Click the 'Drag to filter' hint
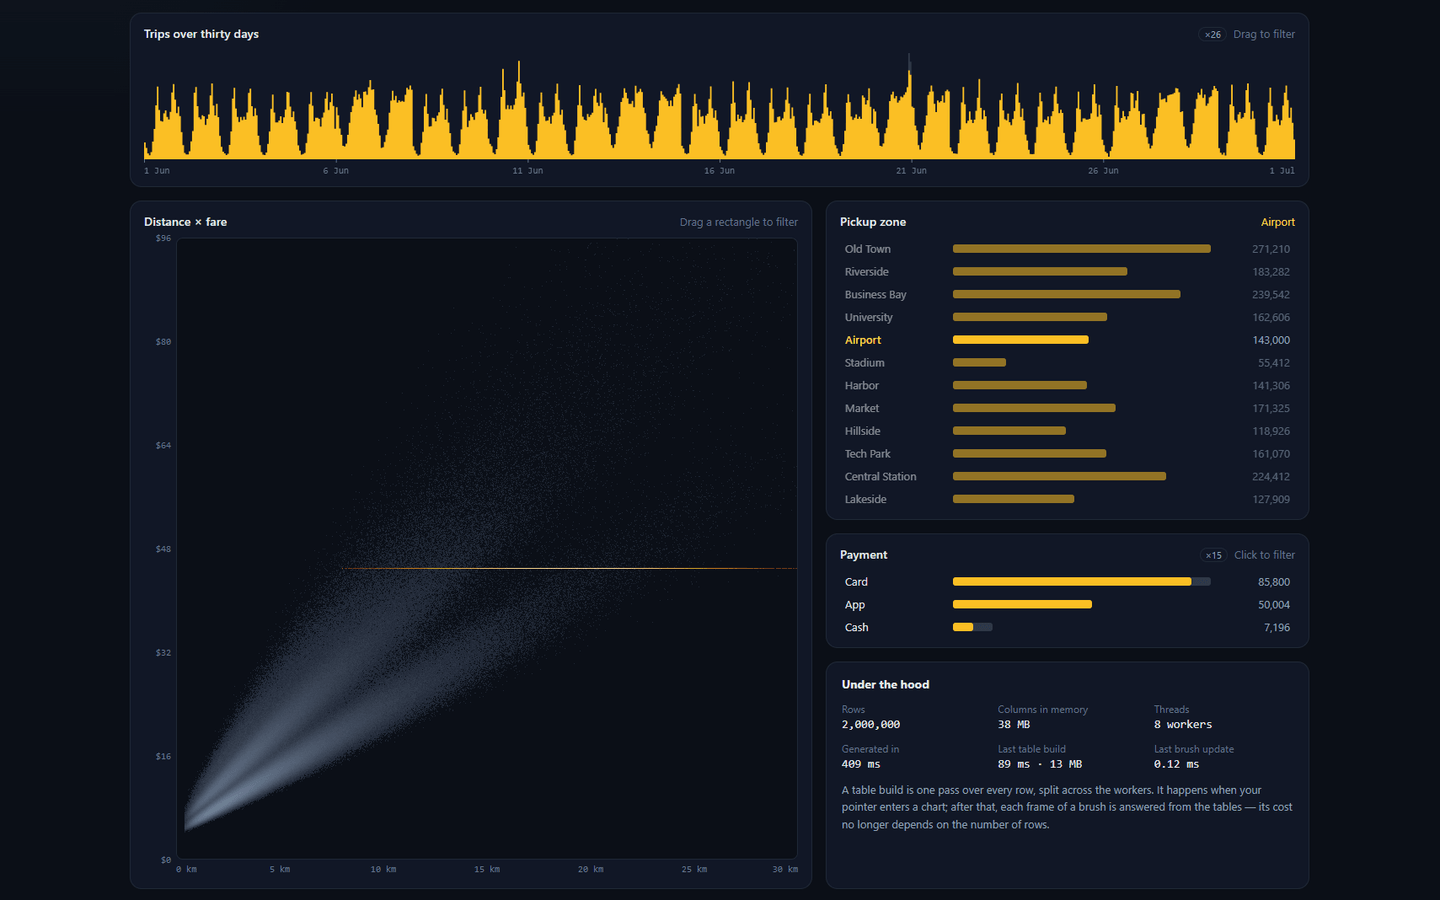Screen dimensions: 1440x900 click(x=1264, y=34)
